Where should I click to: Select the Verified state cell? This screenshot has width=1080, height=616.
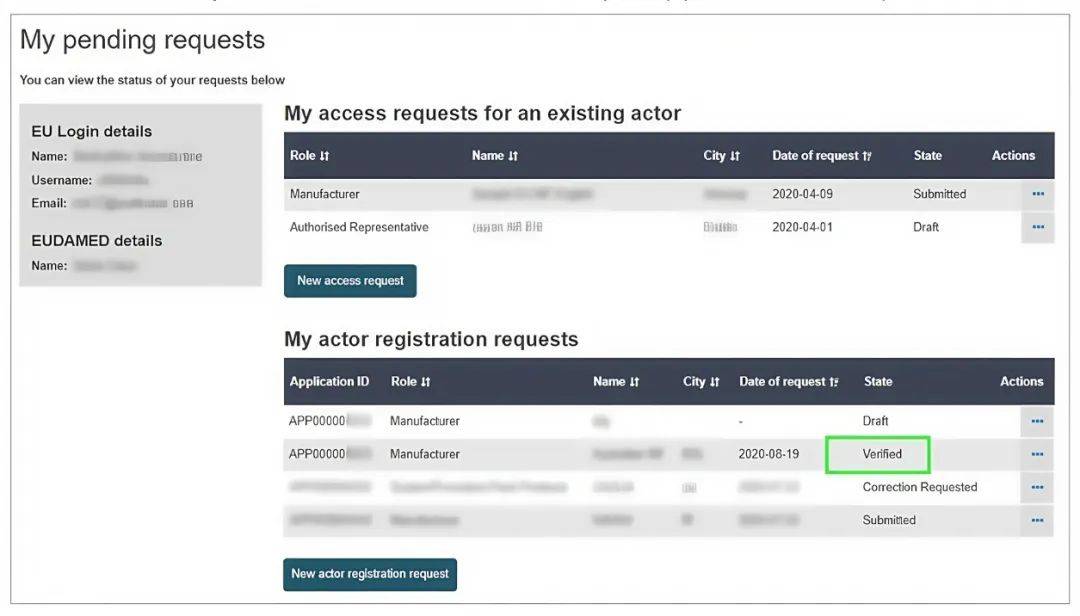879,454
